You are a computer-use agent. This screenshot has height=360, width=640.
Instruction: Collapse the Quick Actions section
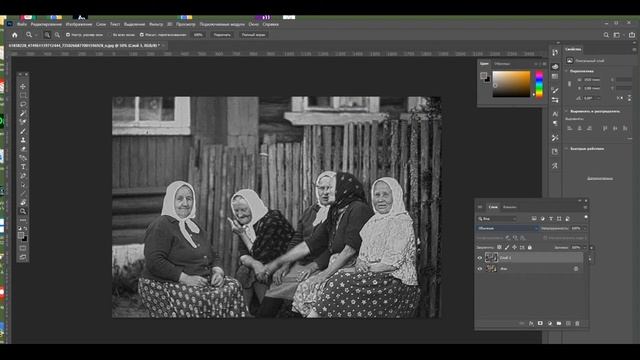click(567, 149)
